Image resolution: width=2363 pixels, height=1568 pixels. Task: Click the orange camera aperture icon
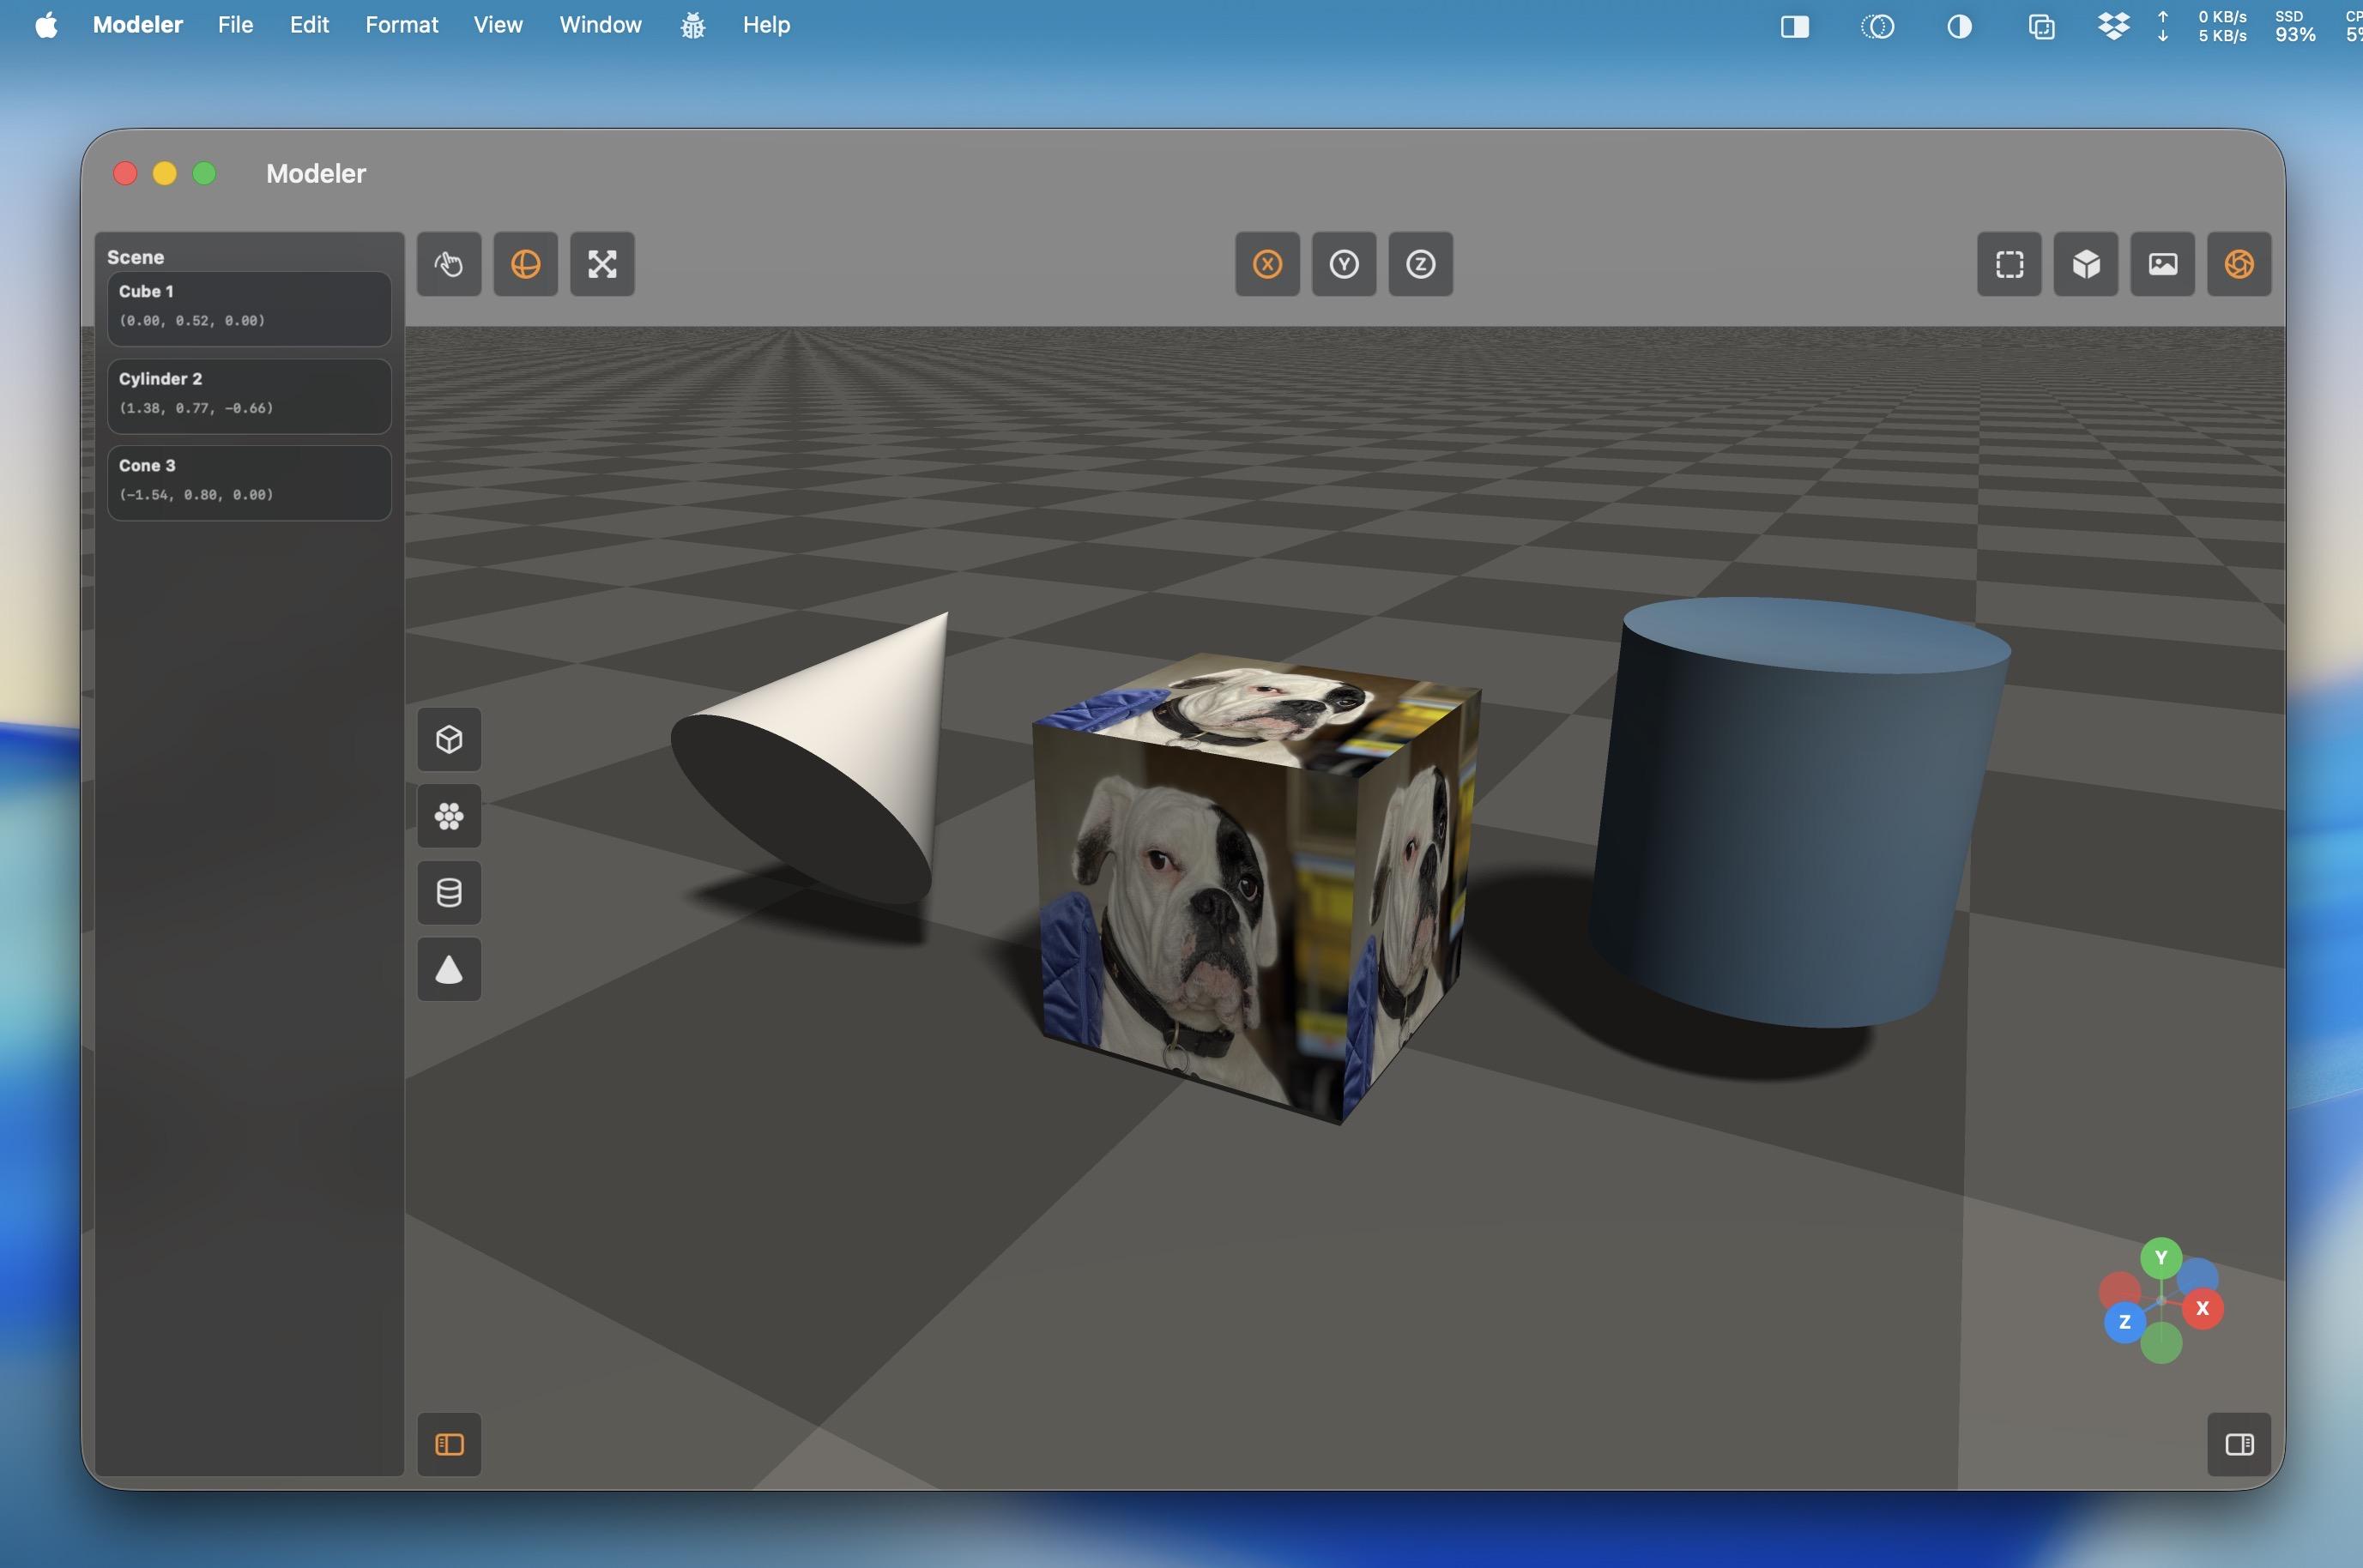pos(2239,264)
